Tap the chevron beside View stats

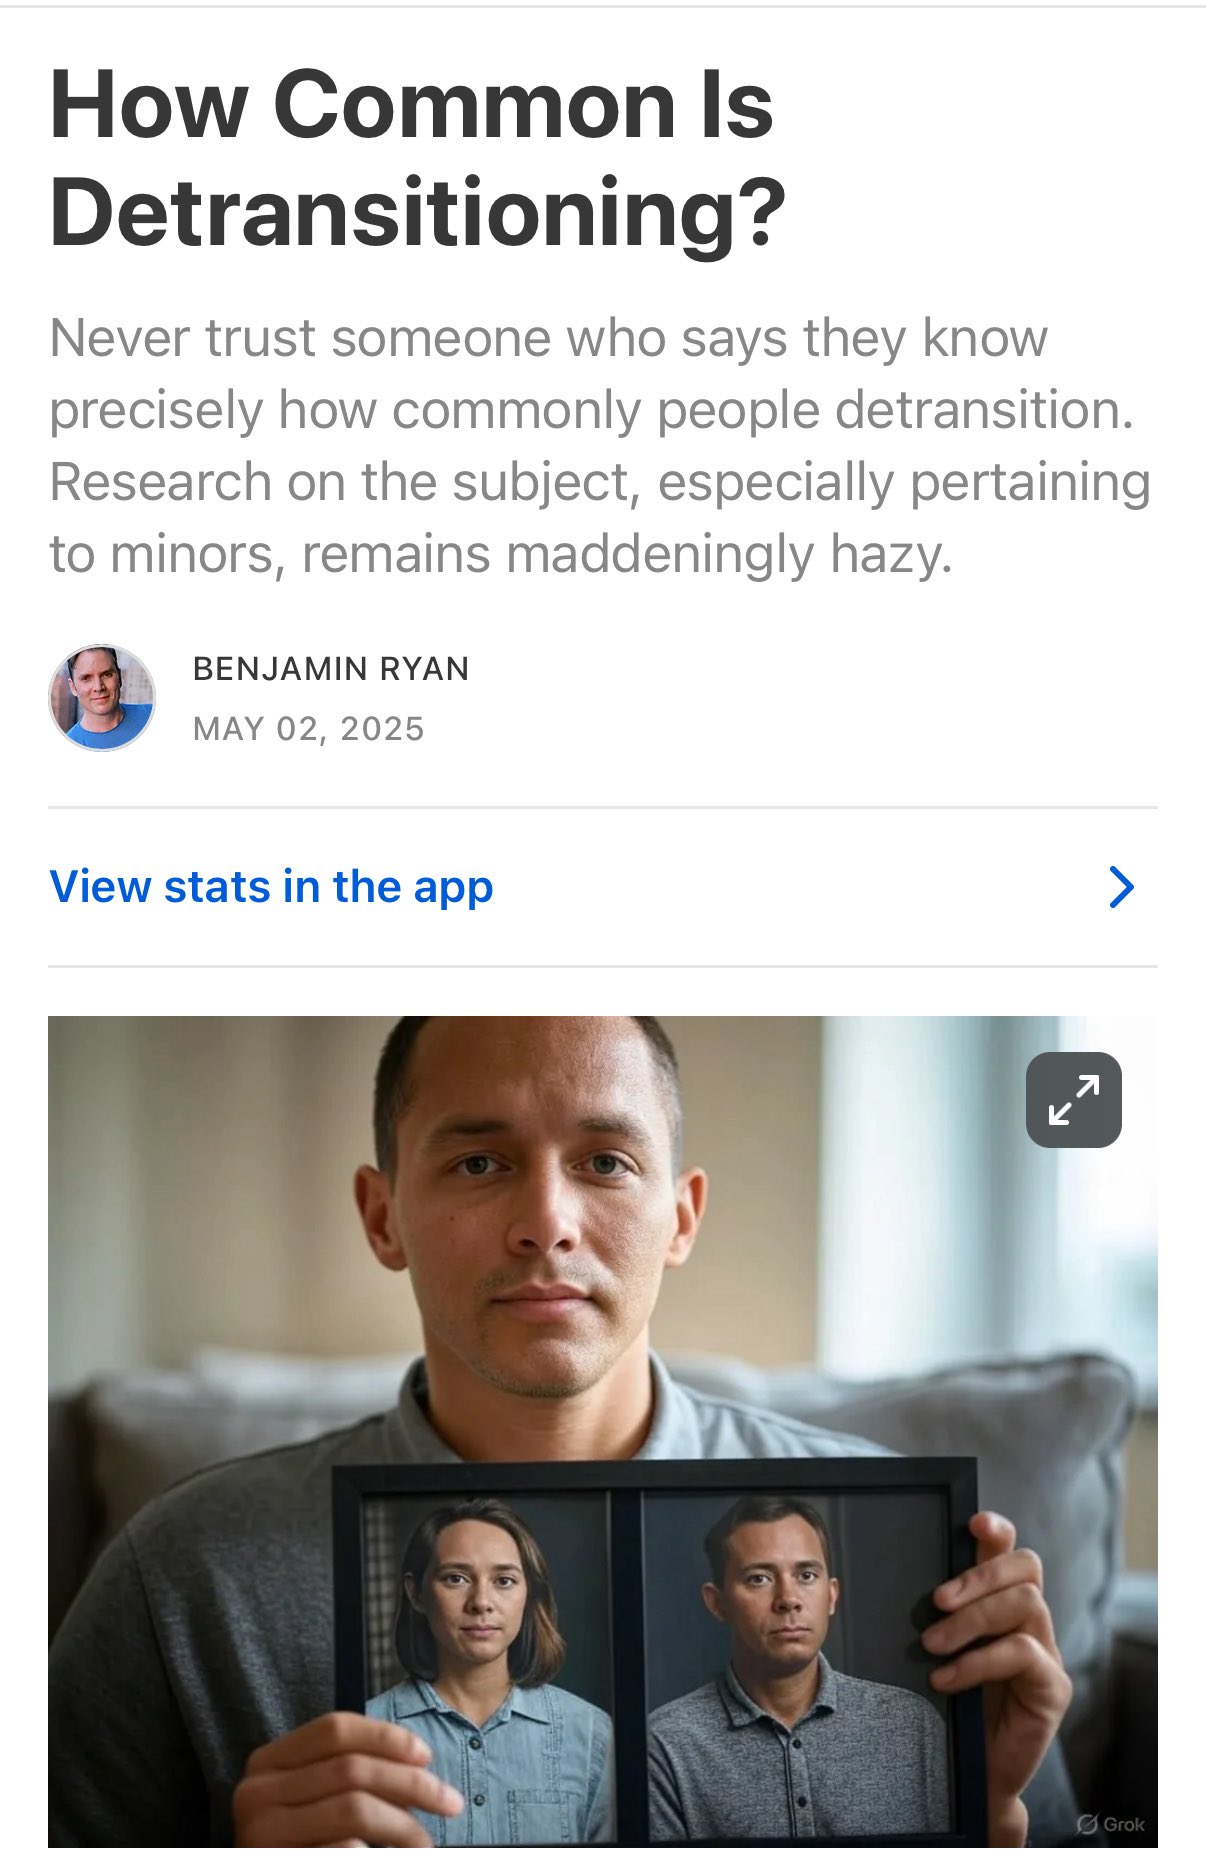coord(1122,887)
